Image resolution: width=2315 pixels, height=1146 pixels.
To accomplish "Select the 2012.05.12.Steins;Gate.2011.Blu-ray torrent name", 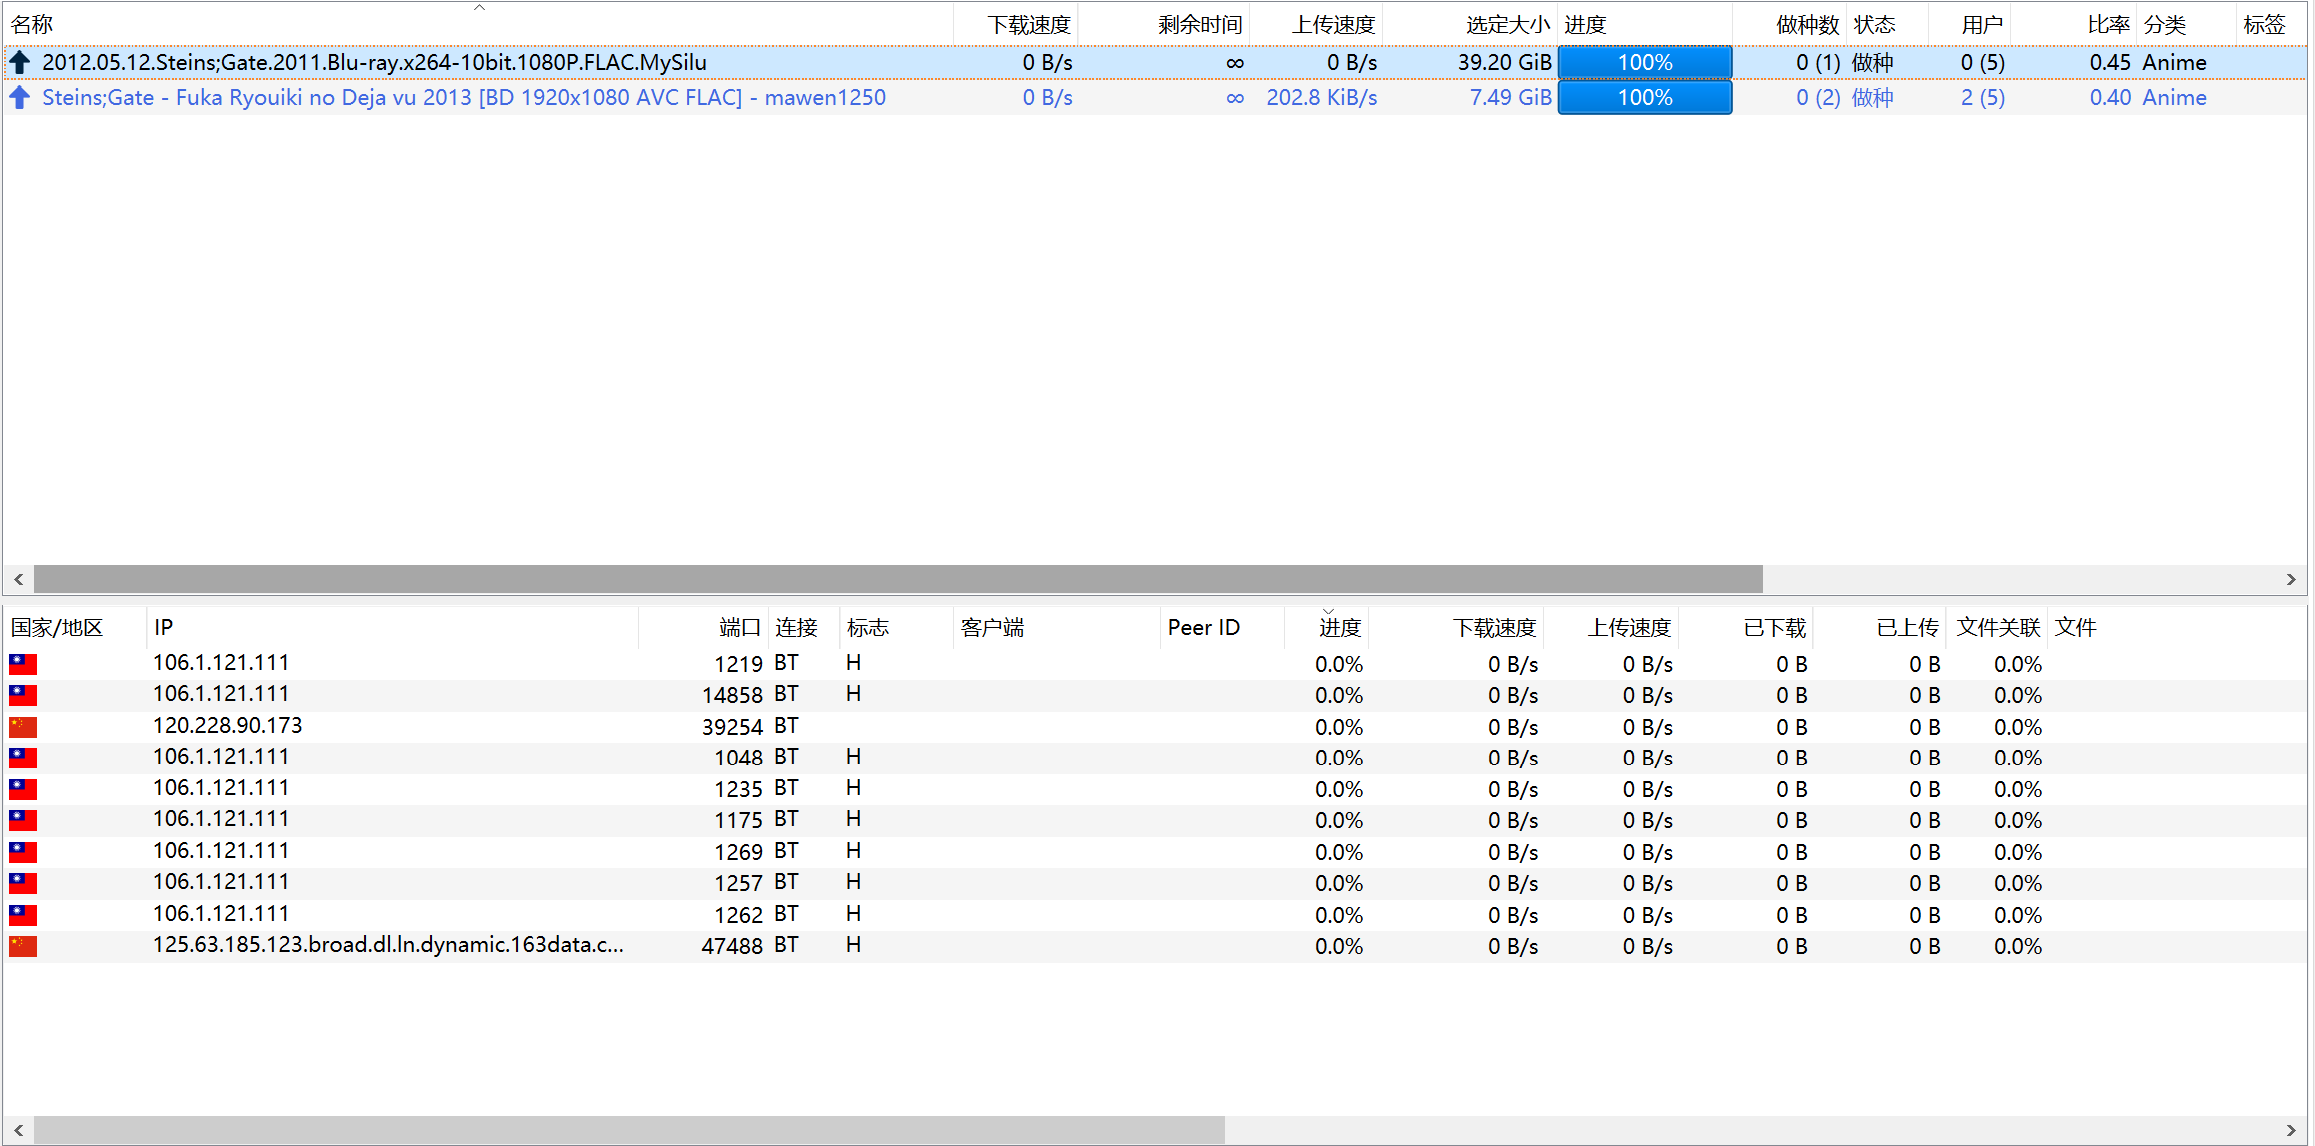I will (x=374, y=62).
